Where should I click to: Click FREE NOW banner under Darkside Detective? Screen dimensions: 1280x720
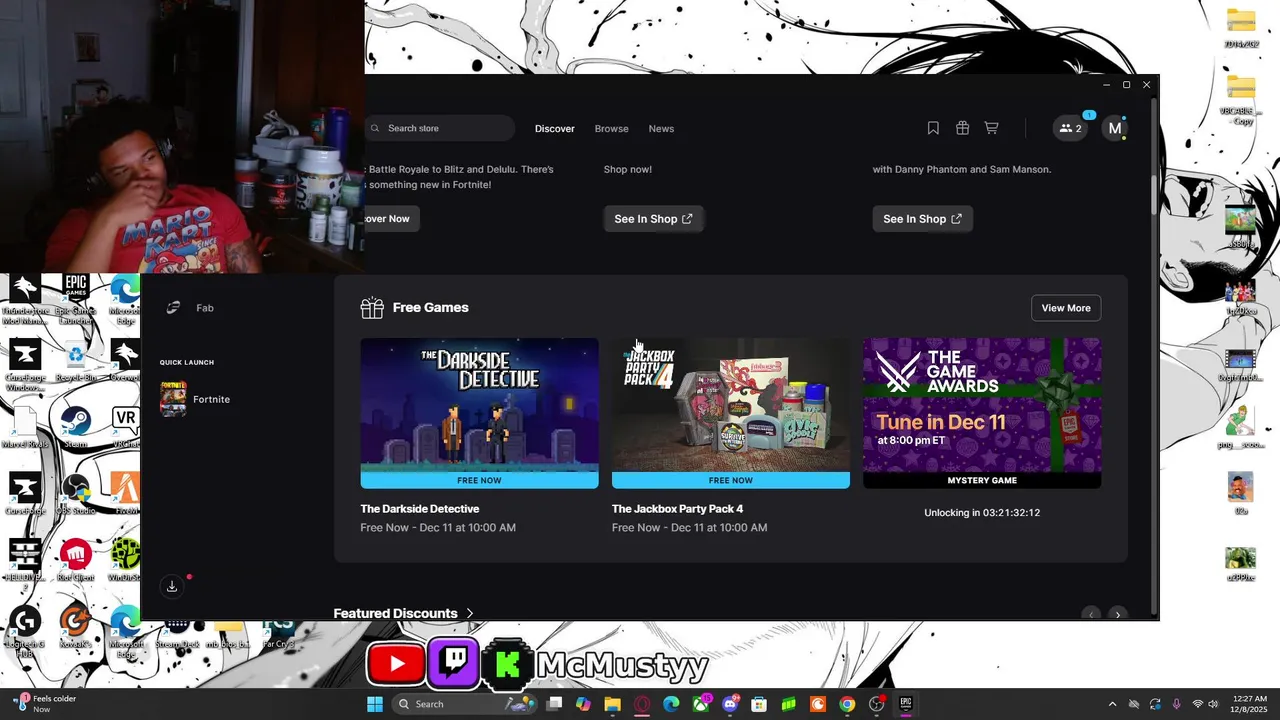(x=480, y=480)
